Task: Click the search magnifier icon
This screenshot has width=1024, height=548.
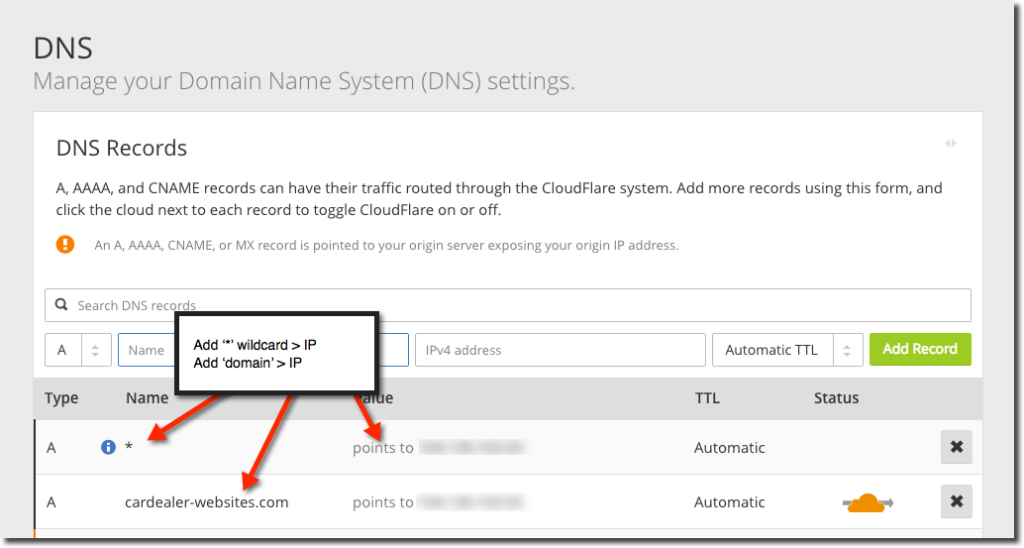Action: pyautogui.click(x=61, y=304)
